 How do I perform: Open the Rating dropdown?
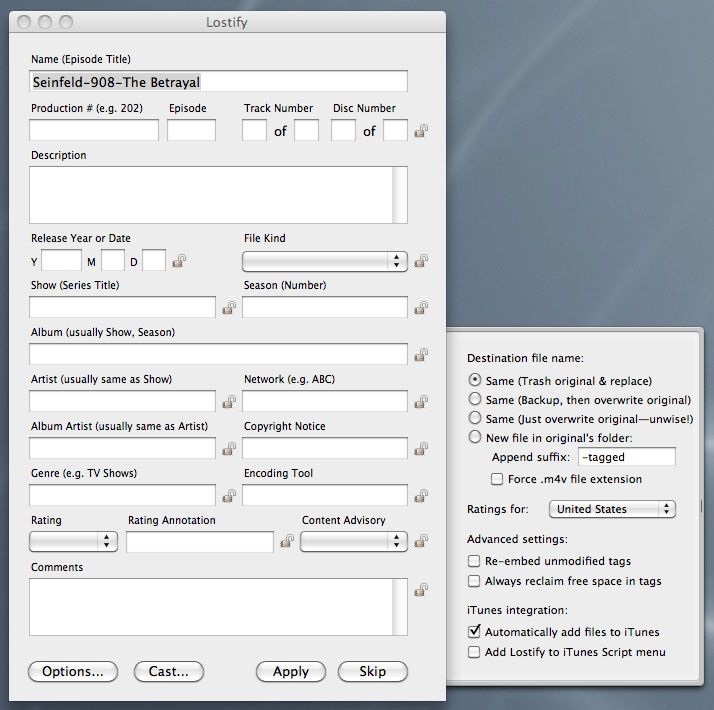click(x=73, y=541)
